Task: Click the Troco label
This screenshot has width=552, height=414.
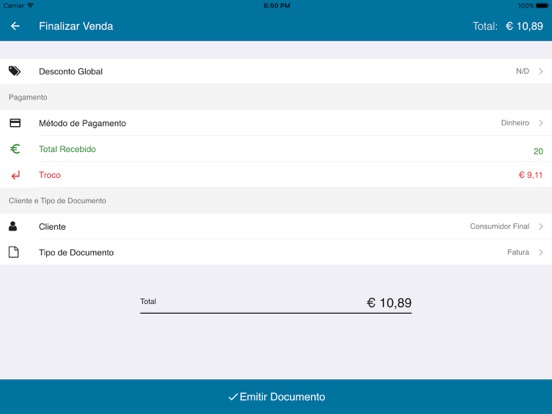Action: 50,175
